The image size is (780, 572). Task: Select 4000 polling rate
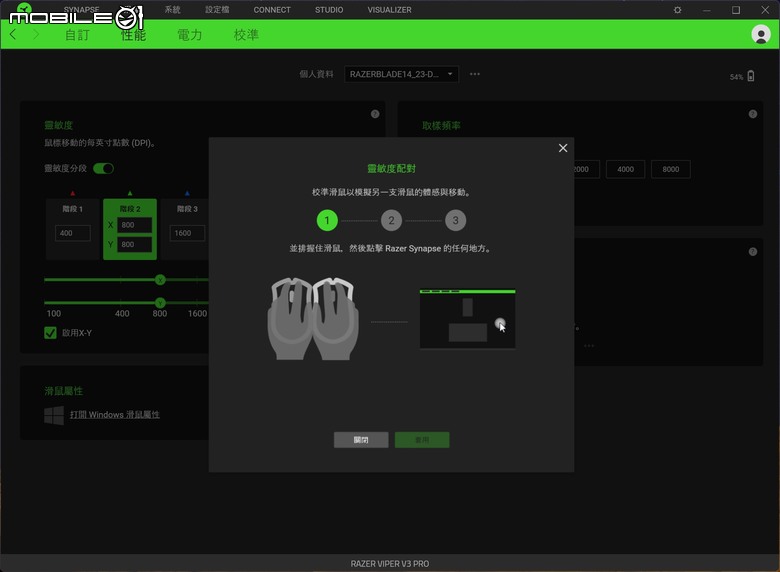click(625, 169)
